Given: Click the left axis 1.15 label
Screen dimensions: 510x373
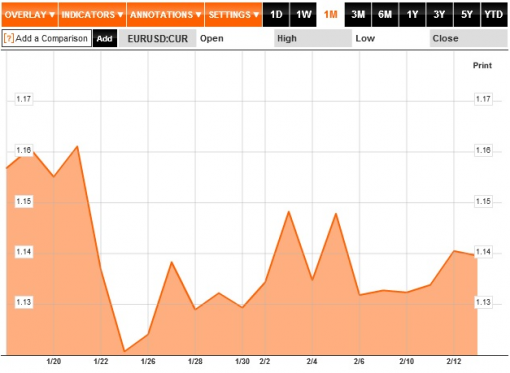Looking at the screenshot, I should (24, 201).
